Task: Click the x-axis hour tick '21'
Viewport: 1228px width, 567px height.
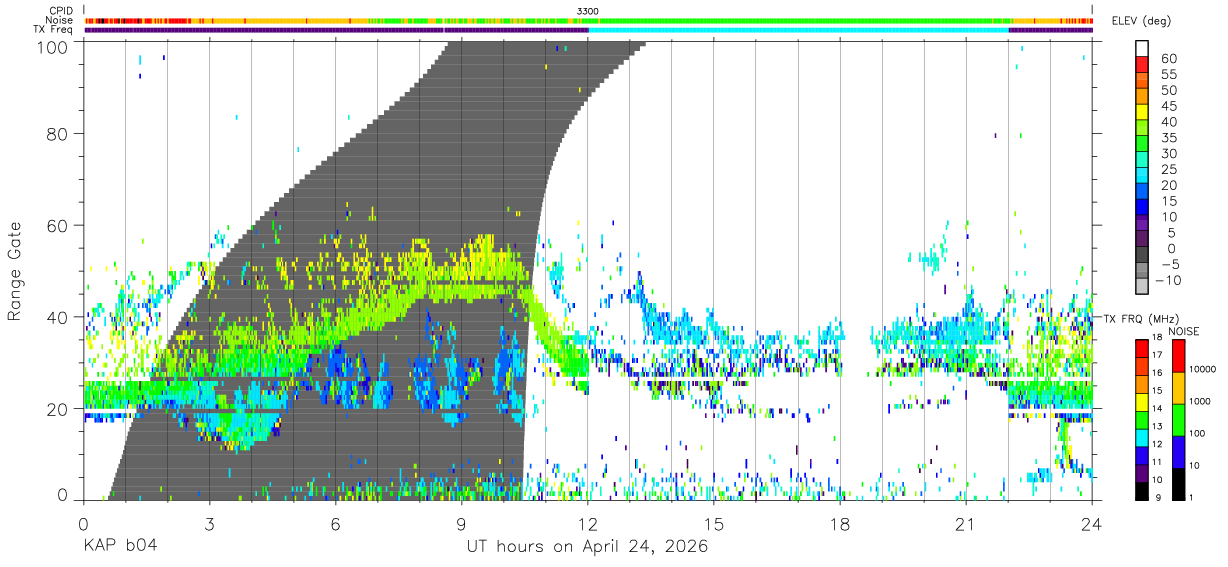Action: coord(965,524)
